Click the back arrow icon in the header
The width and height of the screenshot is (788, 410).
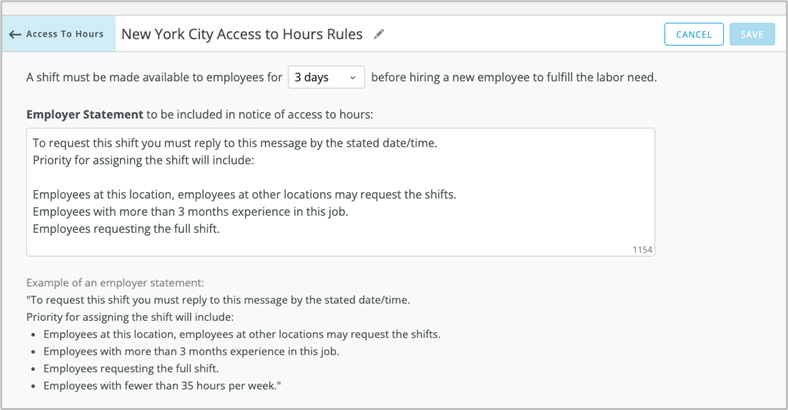pyautogui.click(x=15, y=34)
